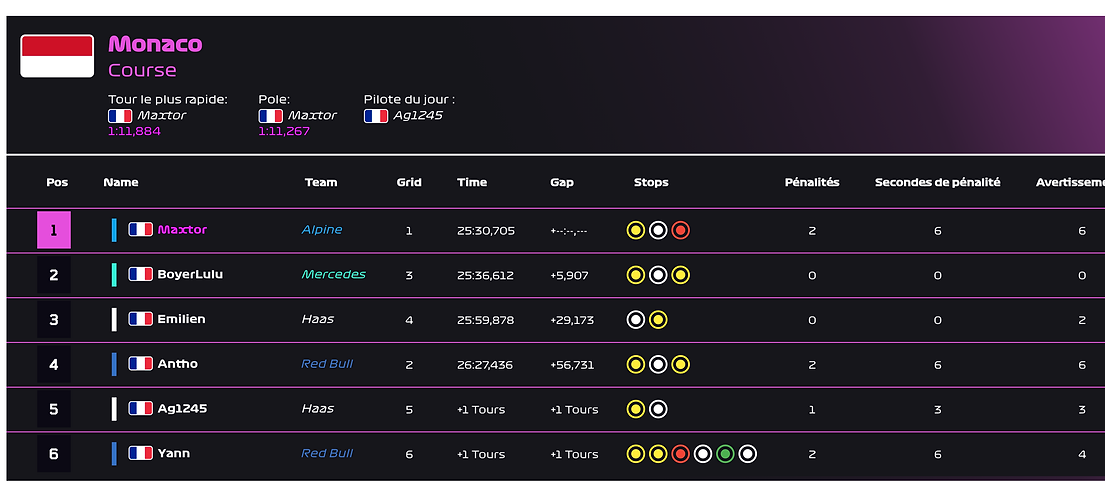Screen dimensions: 1105x492
Task: Sort by the Grid column header
Action: point(409,182)
